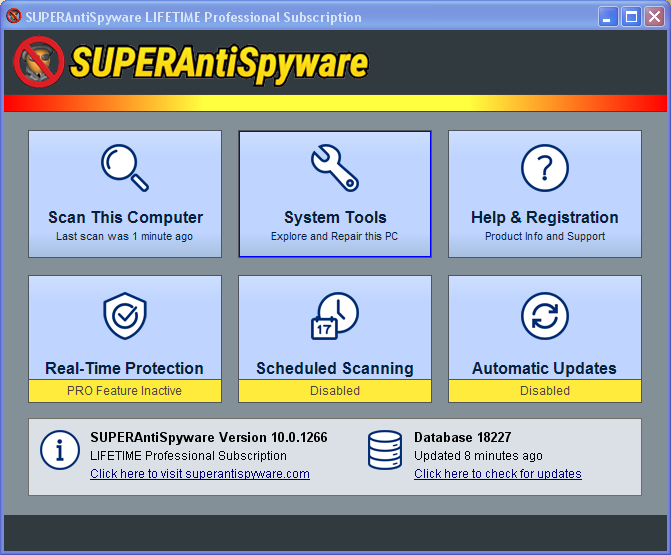Open Real-Time Protection label
Viewport: 671px width, 555px height.
[x=124, y=368]
